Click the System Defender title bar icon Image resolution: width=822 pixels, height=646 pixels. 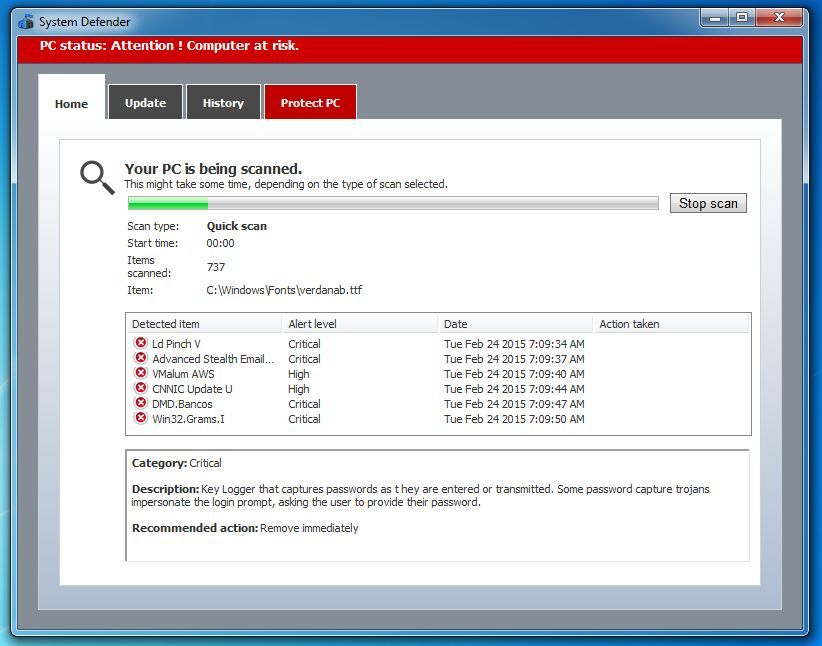(26, 21)
